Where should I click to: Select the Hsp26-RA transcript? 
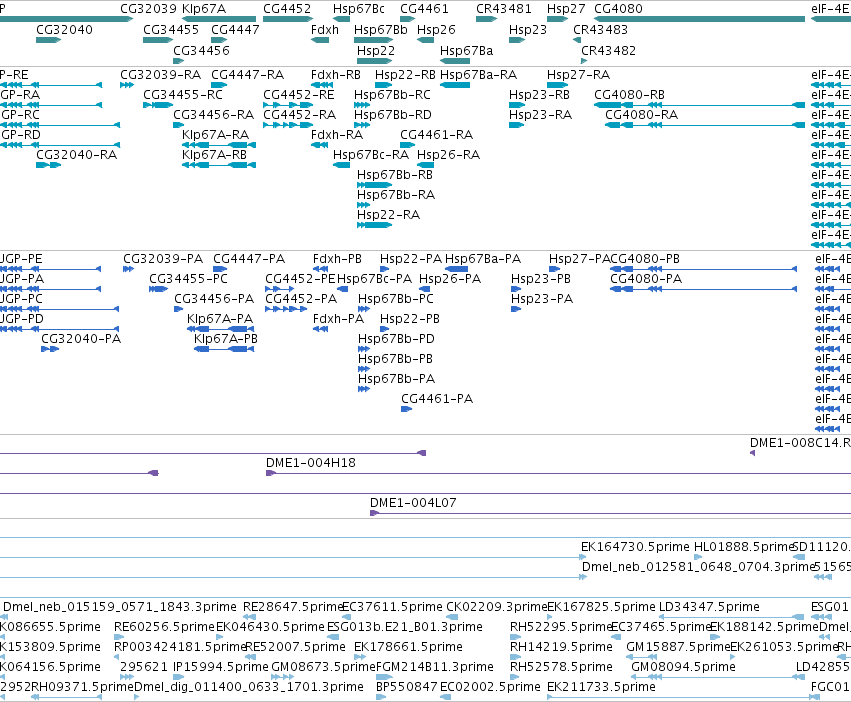(426, 165)
